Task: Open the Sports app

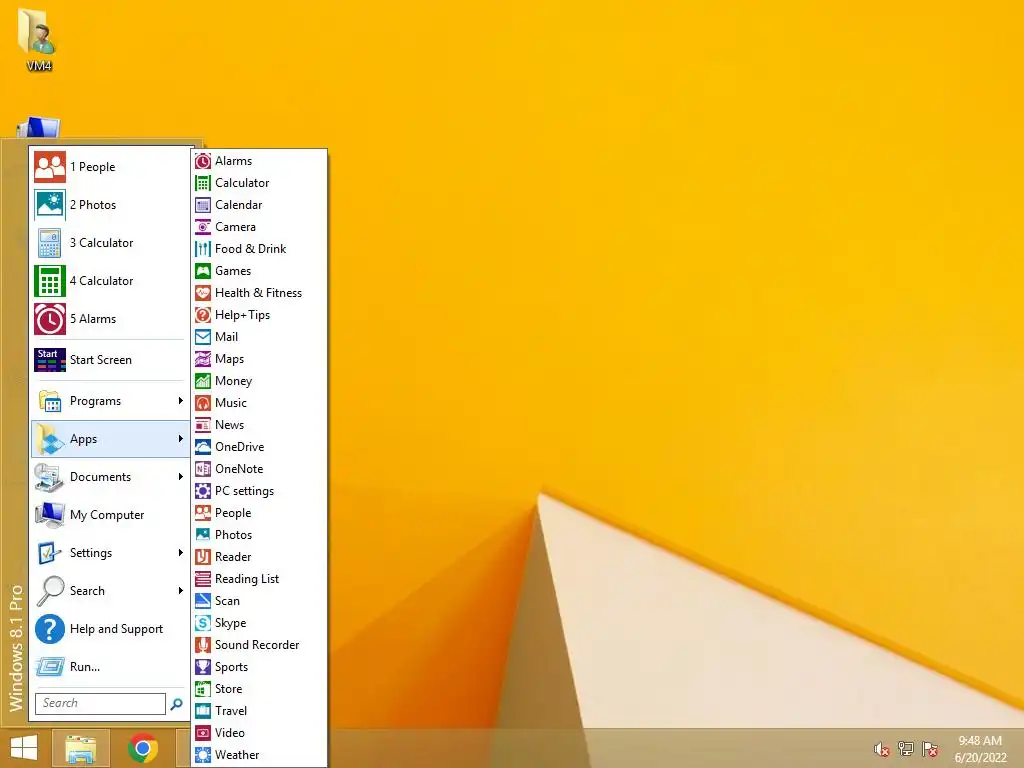Action: 259,667
